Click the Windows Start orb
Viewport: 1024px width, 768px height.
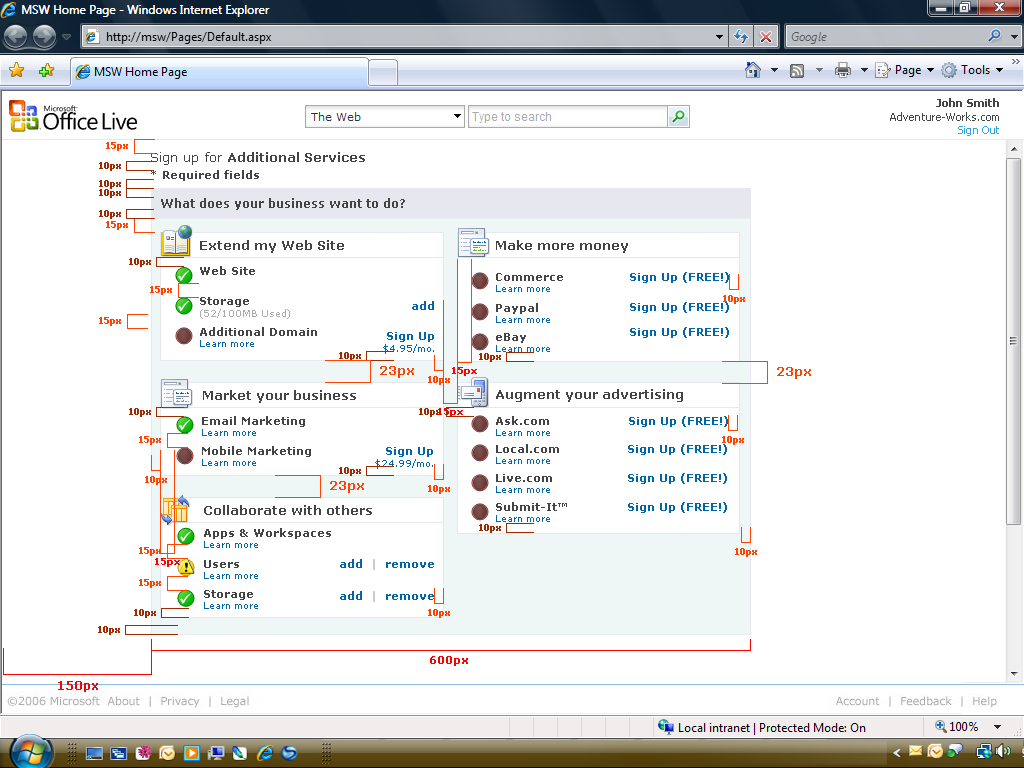(x=31, y=752)
